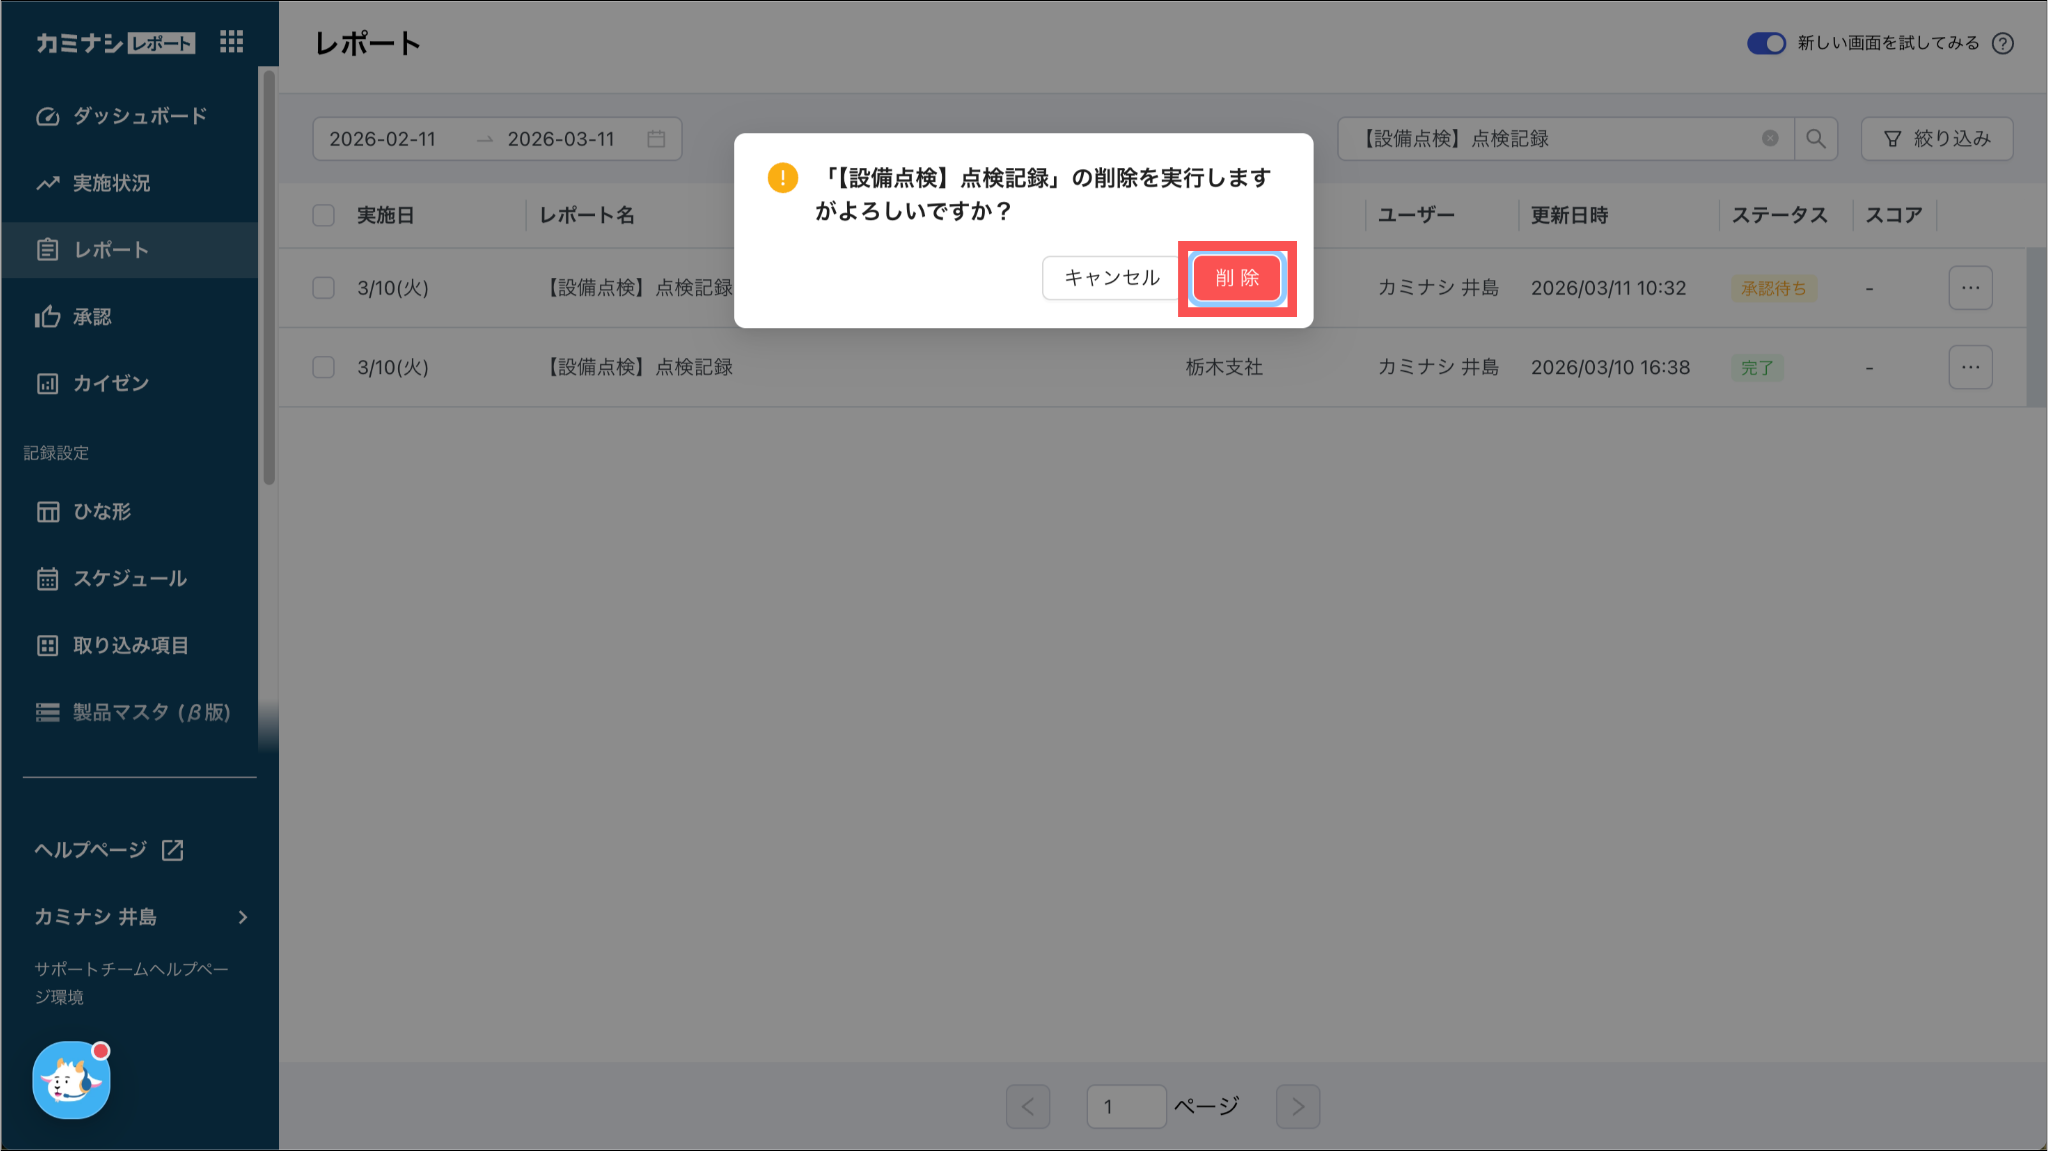
Task: Check the 完了 status report row checkbox
Action: [323, 367]
